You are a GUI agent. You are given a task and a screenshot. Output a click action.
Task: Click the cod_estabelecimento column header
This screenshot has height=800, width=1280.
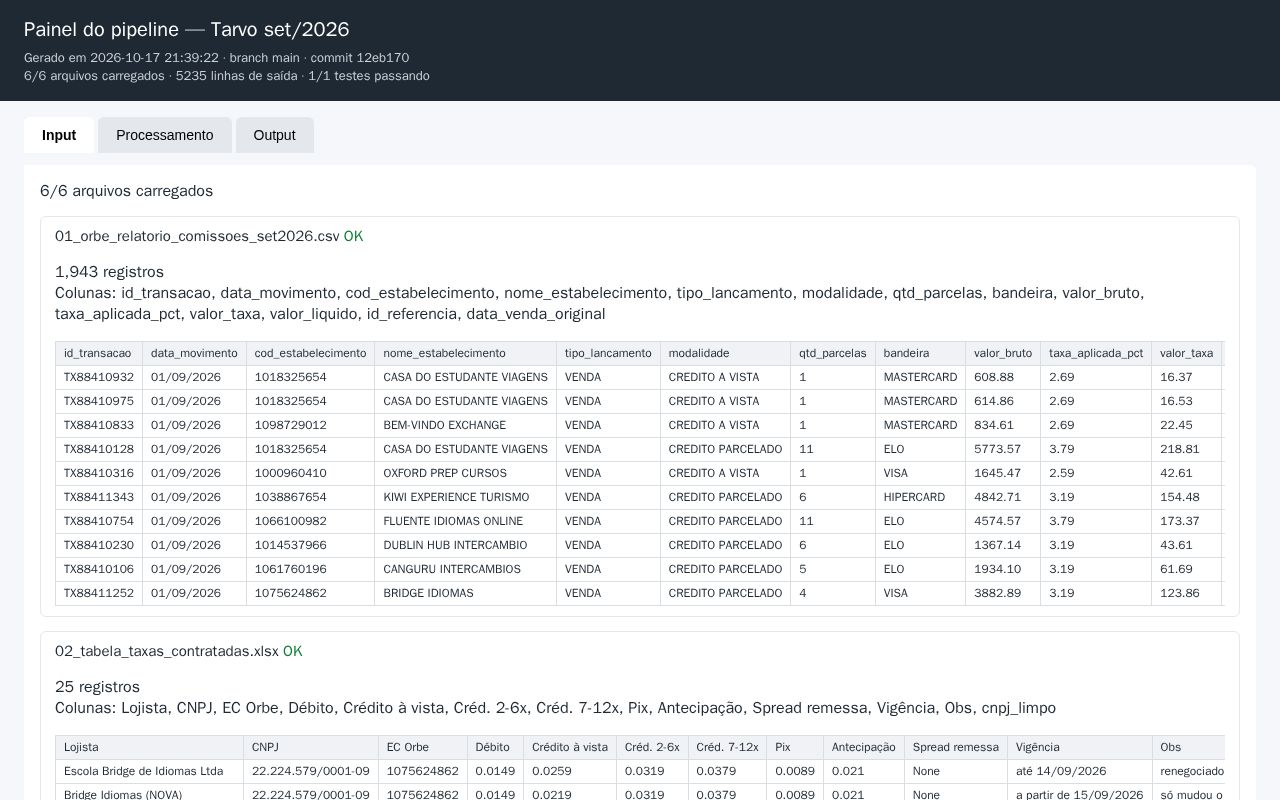click(x=311, y=353)
